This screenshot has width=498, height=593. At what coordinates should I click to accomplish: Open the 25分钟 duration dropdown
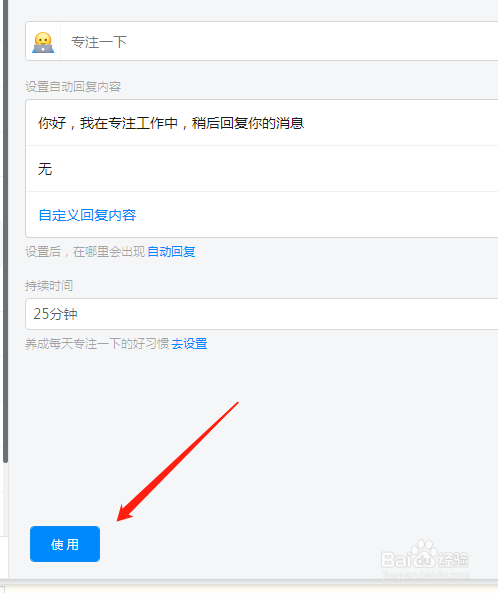(262, 314)
